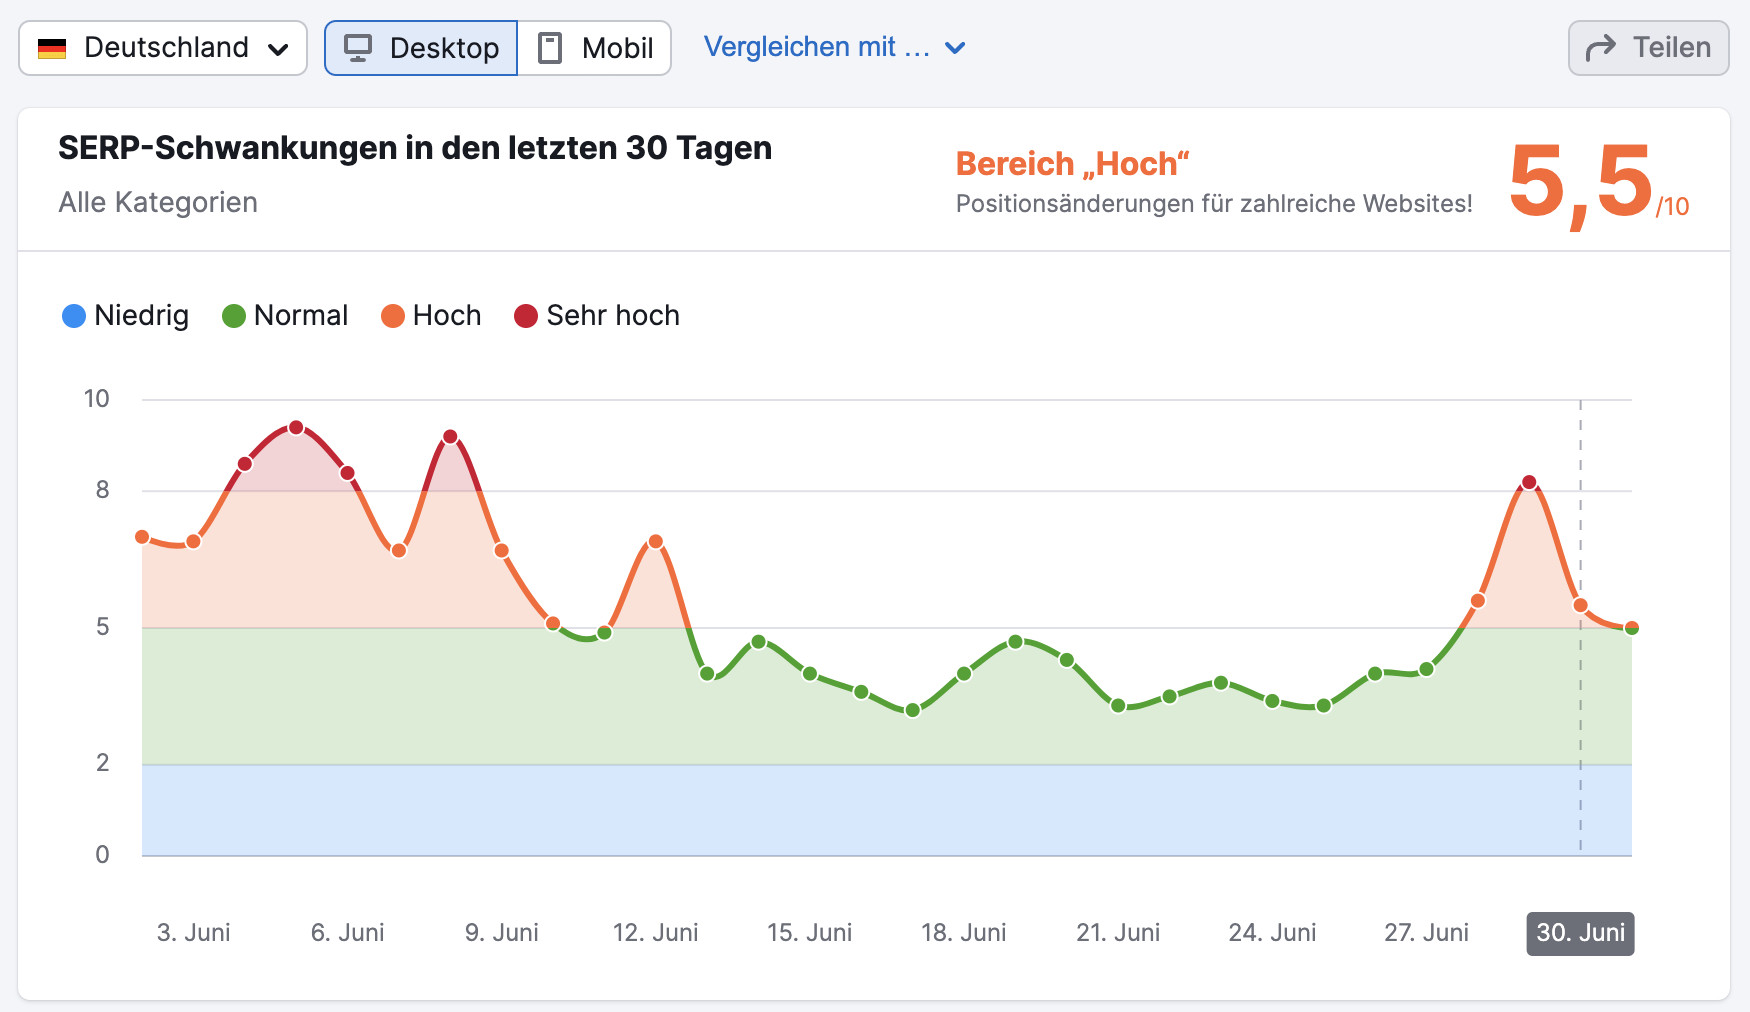The image size is (1750, 1012).
Task: Click the German flag icon
Action: tap(53, 46)
